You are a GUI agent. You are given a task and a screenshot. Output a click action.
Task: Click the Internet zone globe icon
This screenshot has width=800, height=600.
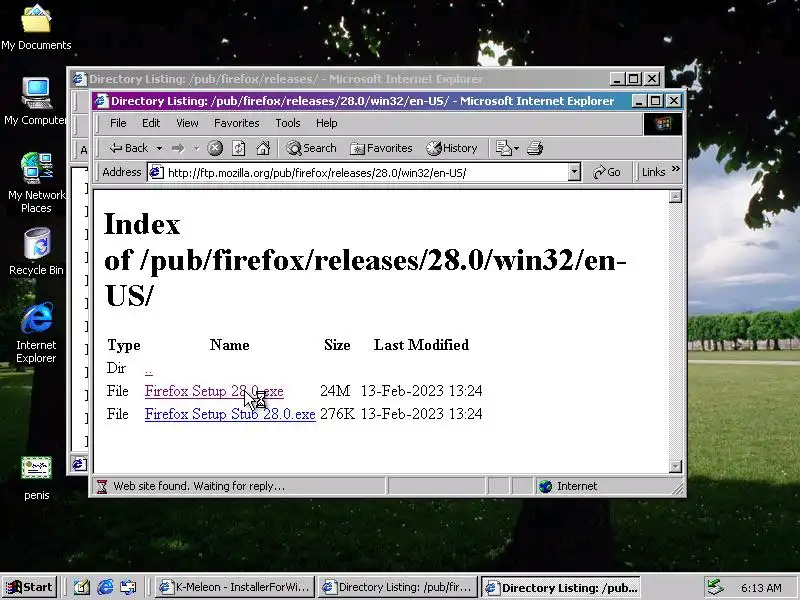545,486
